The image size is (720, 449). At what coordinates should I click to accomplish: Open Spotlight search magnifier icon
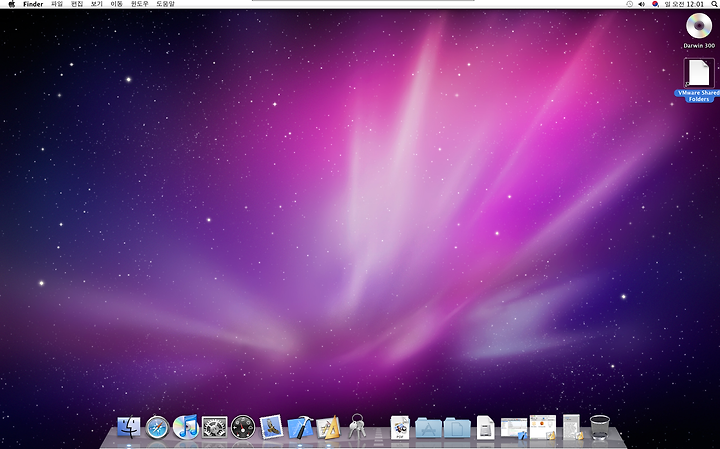(714, 4)
